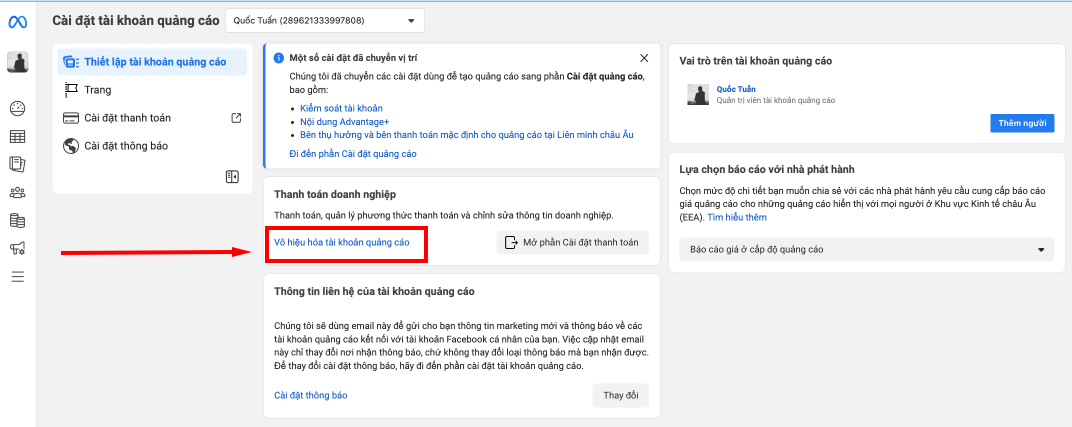Click the Thay đổi button
The width and height of the screenshot is (1072, 427).
click(620, 396)
